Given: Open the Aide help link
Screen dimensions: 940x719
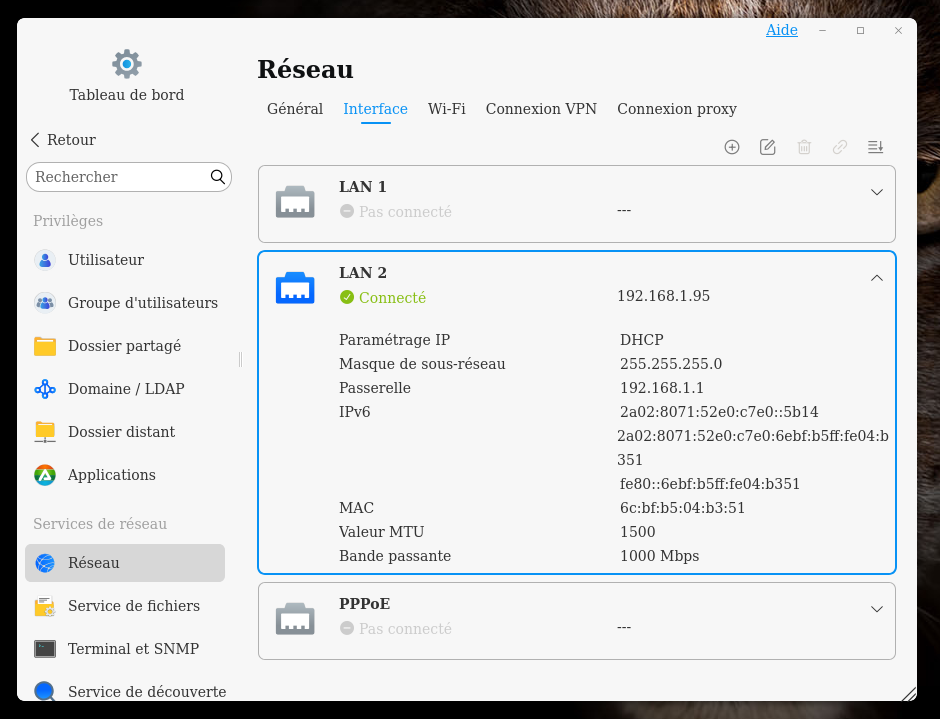Looking at the screenshot, I should (x=782, y=30).
